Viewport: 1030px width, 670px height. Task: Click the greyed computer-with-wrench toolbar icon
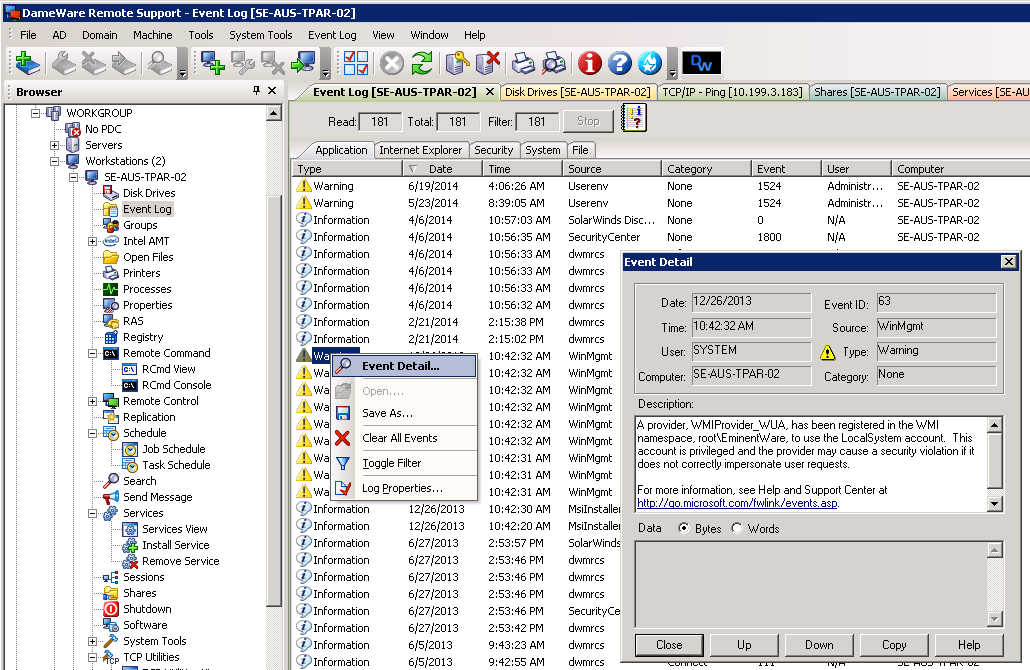(242, 63)
